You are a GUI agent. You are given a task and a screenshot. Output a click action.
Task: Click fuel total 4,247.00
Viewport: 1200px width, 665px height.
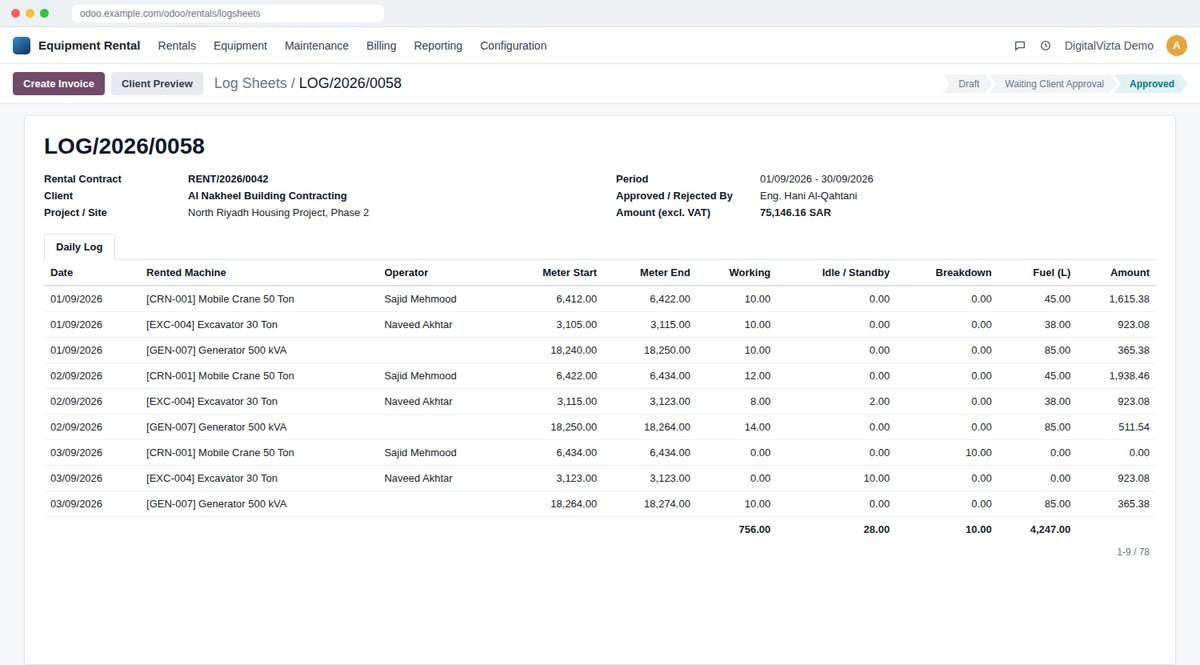click(1050, 529)
